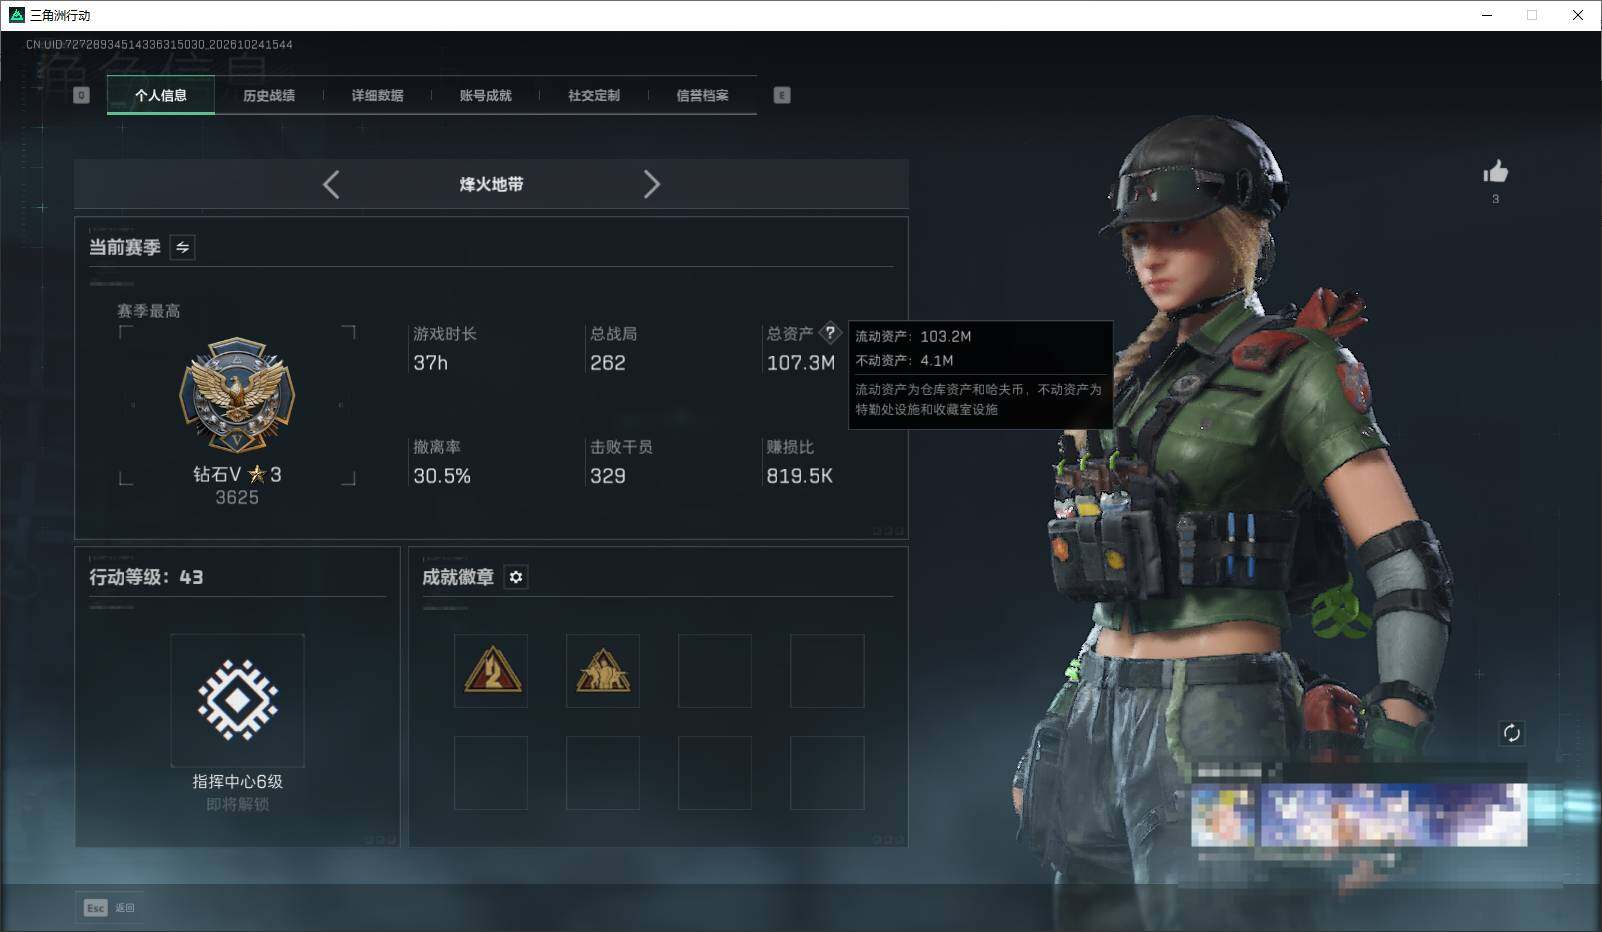Click the 烽火地带 mode title
Screen dimensions: 1602x932
pos(491,184)
